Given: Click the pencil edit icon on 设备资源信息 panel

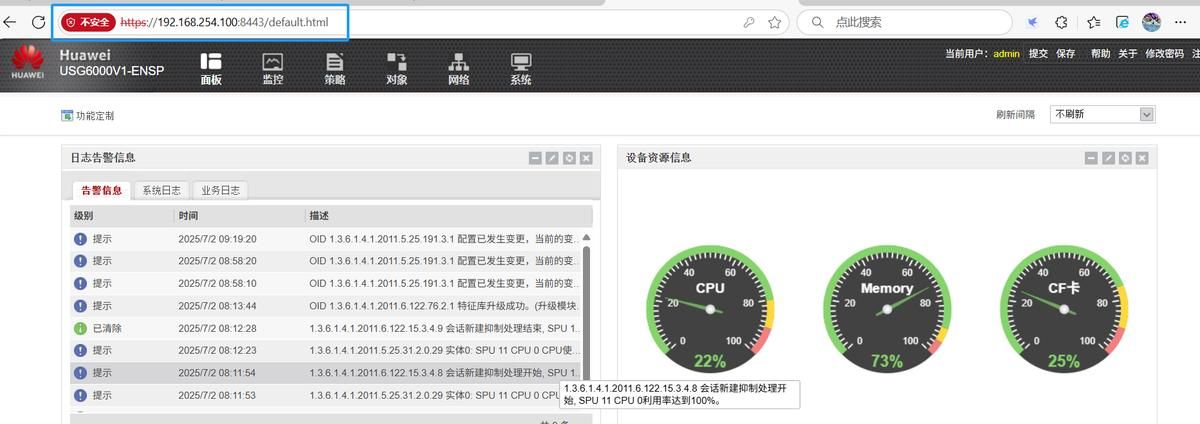Looking at the screenshot, I should tap(1108, 158).
